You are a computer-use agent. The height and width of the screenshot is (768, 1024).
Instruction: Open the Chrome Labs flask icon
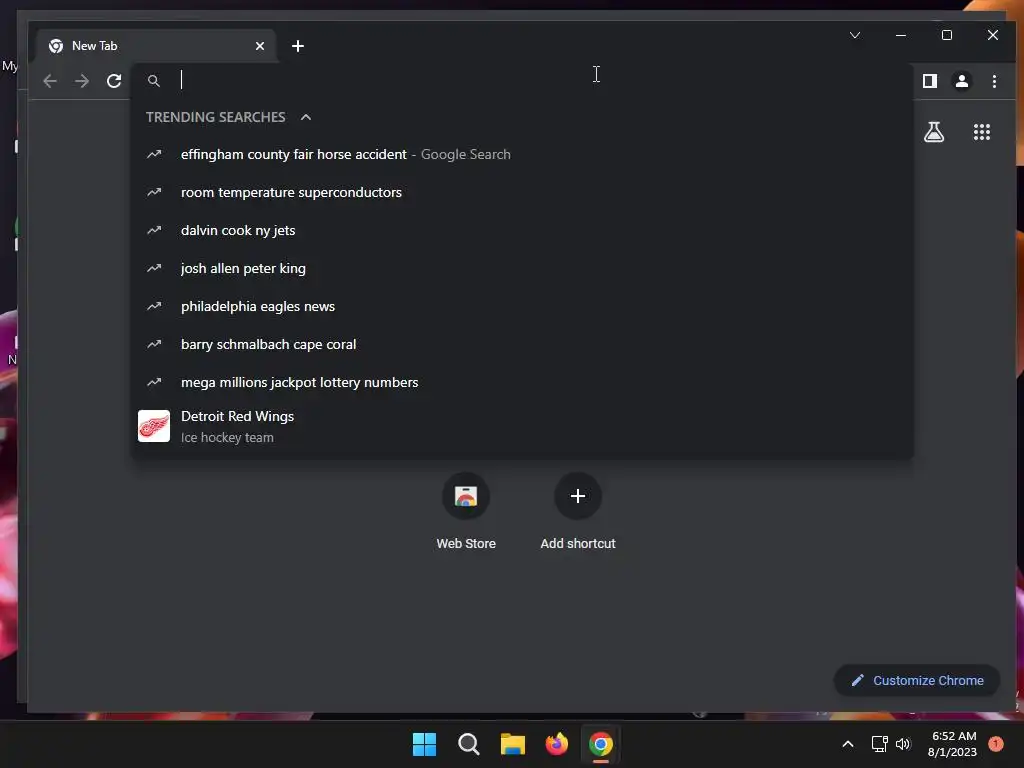(x=934, y=132)
